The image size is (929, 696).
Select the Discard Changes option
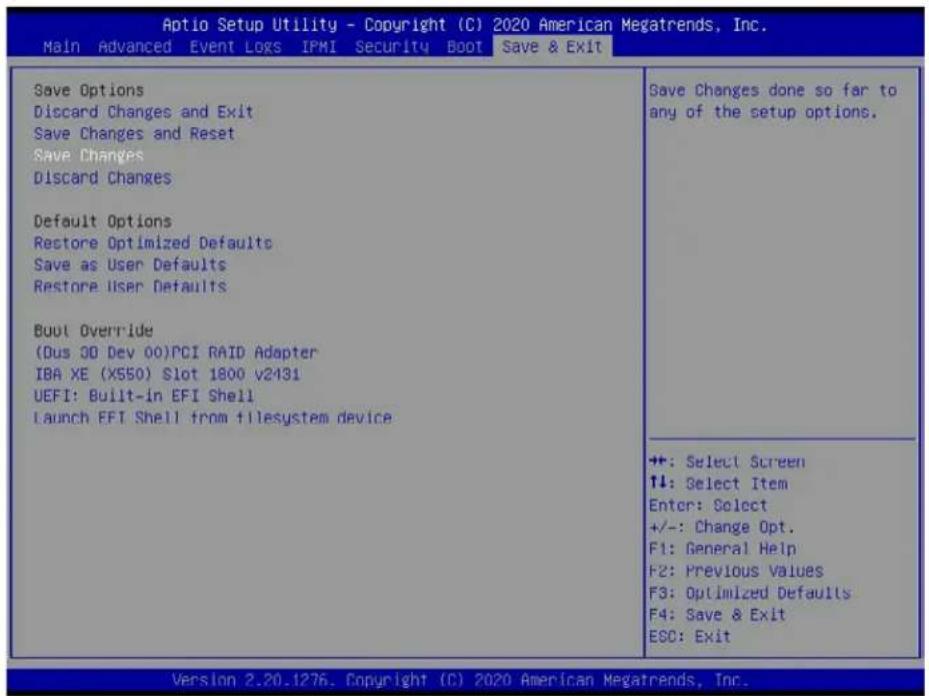[102, 178]
